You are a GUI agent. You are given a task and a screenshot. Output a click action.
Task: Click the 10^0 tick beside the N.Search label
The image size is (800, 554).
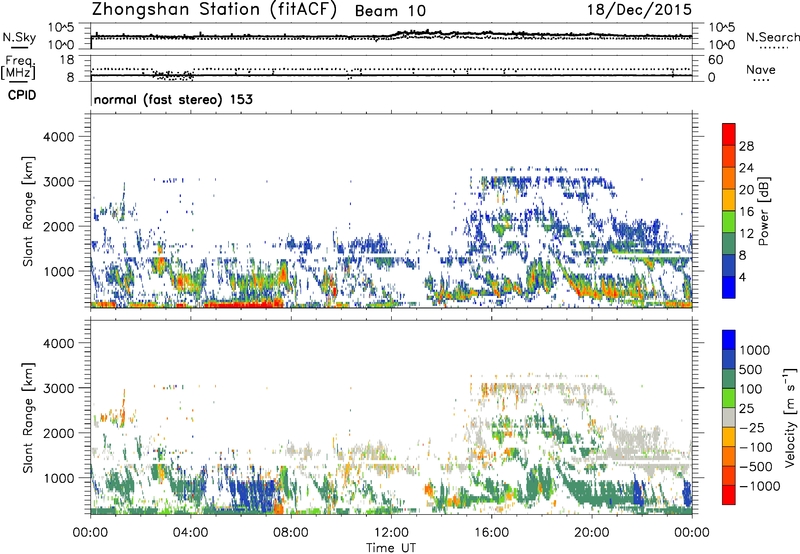[722, 45]
